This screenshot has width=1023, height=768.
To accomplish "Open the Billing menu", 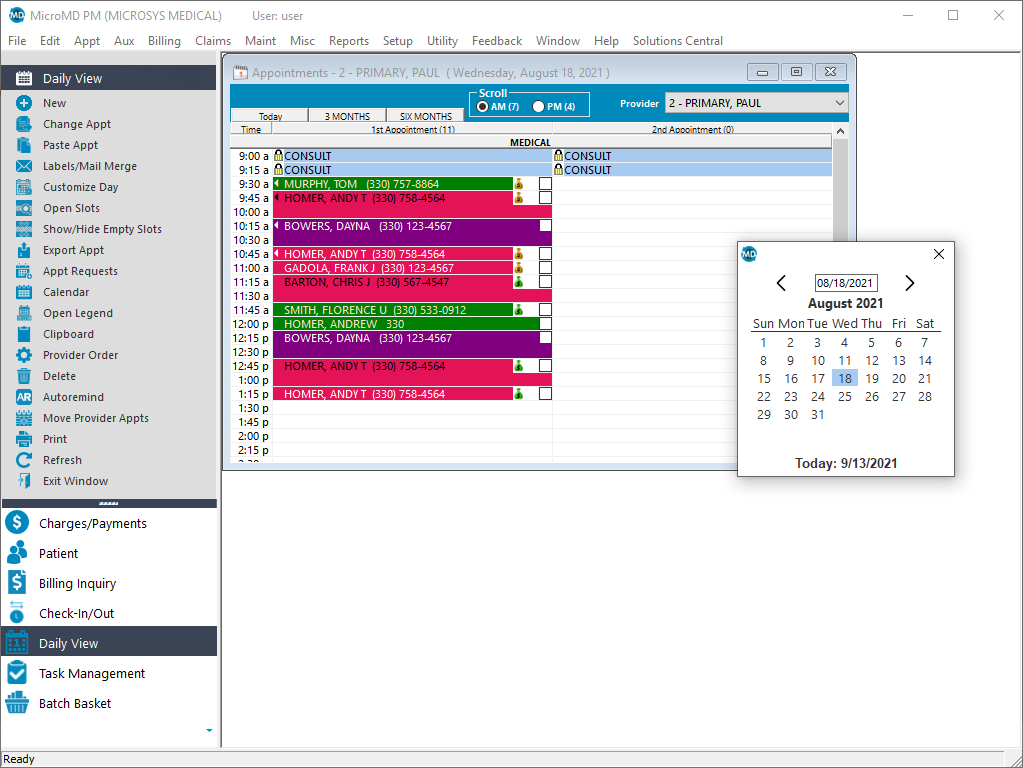I will tap(164, 40).
